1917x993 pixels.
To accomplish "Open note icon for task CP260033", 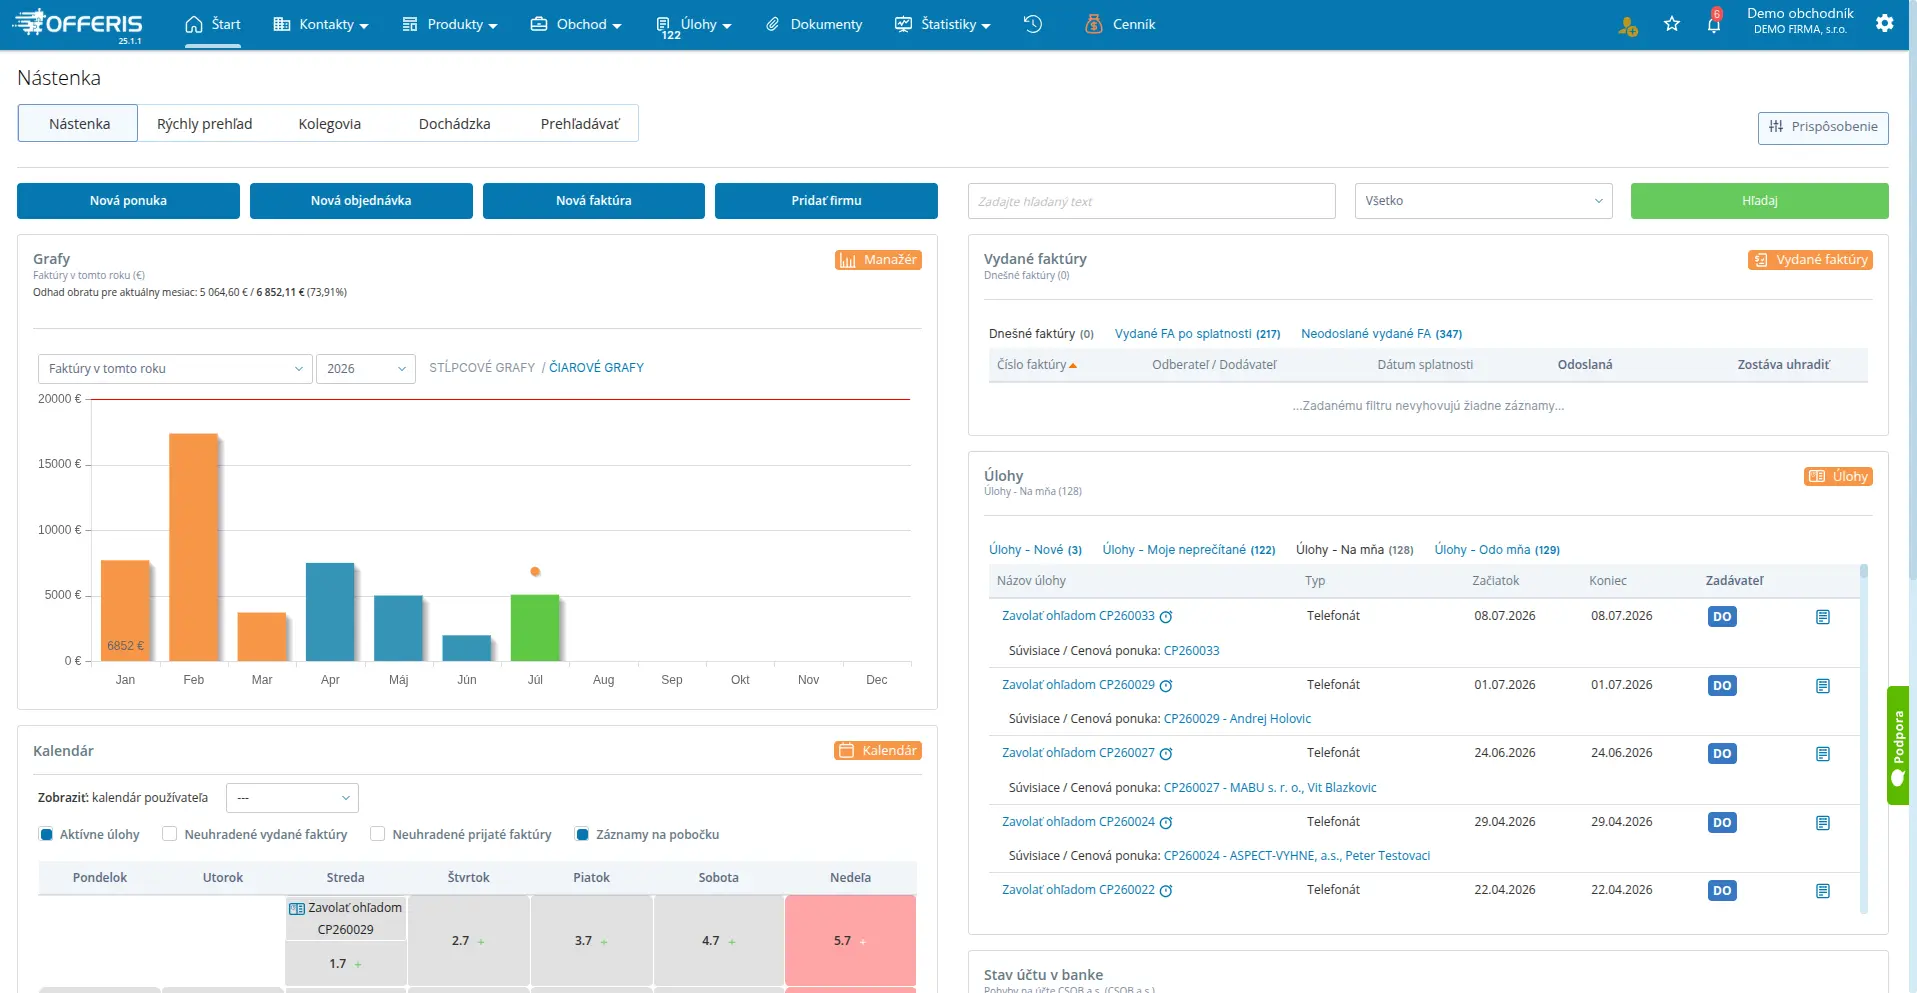I will click(x=1823, y=617).
